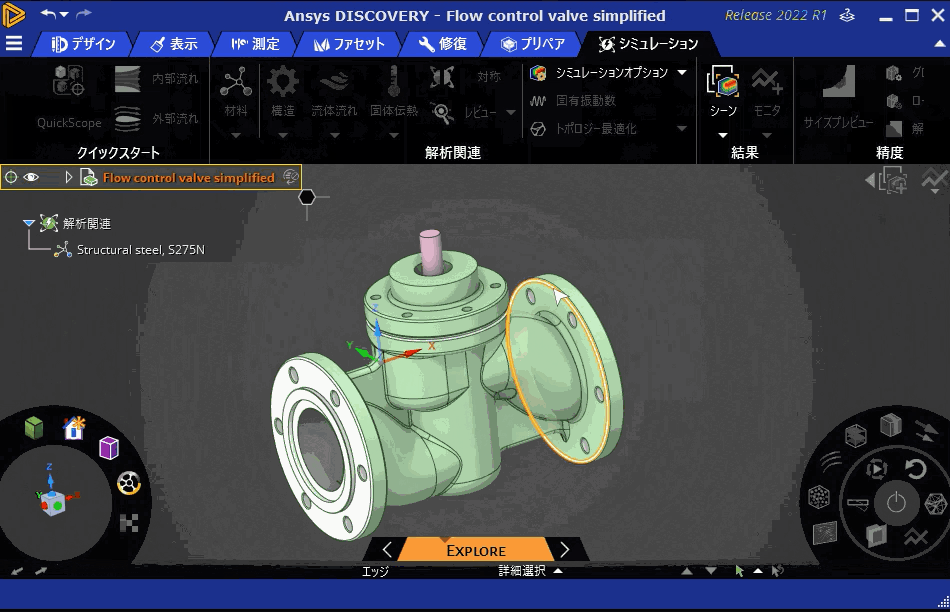Click the view orientation triad cube
The width and height of the screenshot is (950, 612).
[x=53, y=504]
